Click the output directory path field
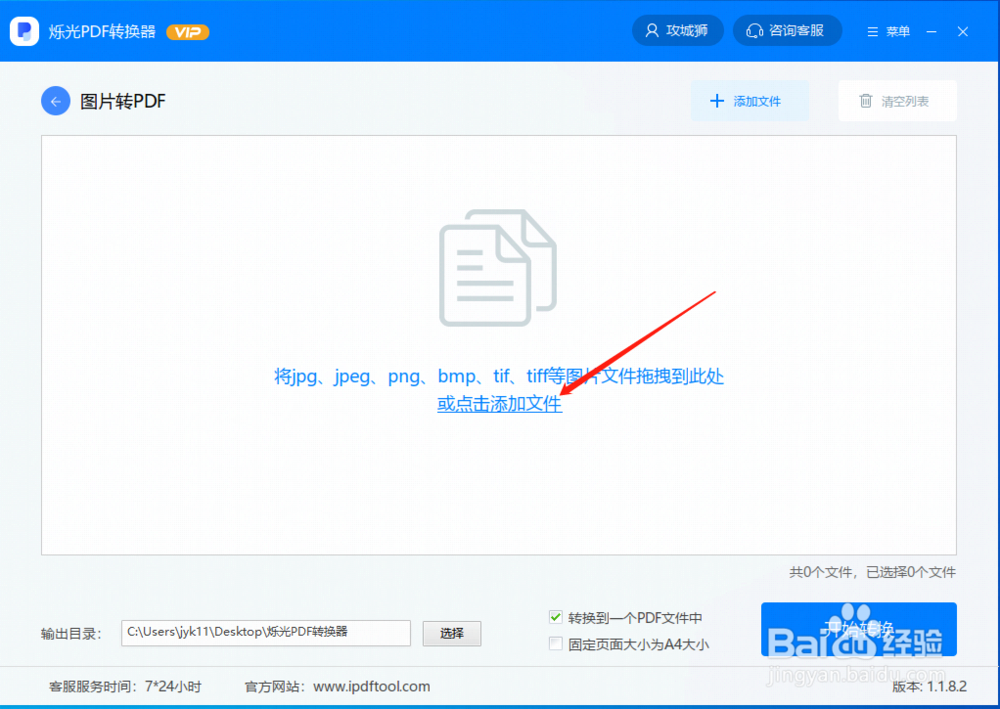The width and height of the screenshot is (1000, 709). (x=266, y=632)
